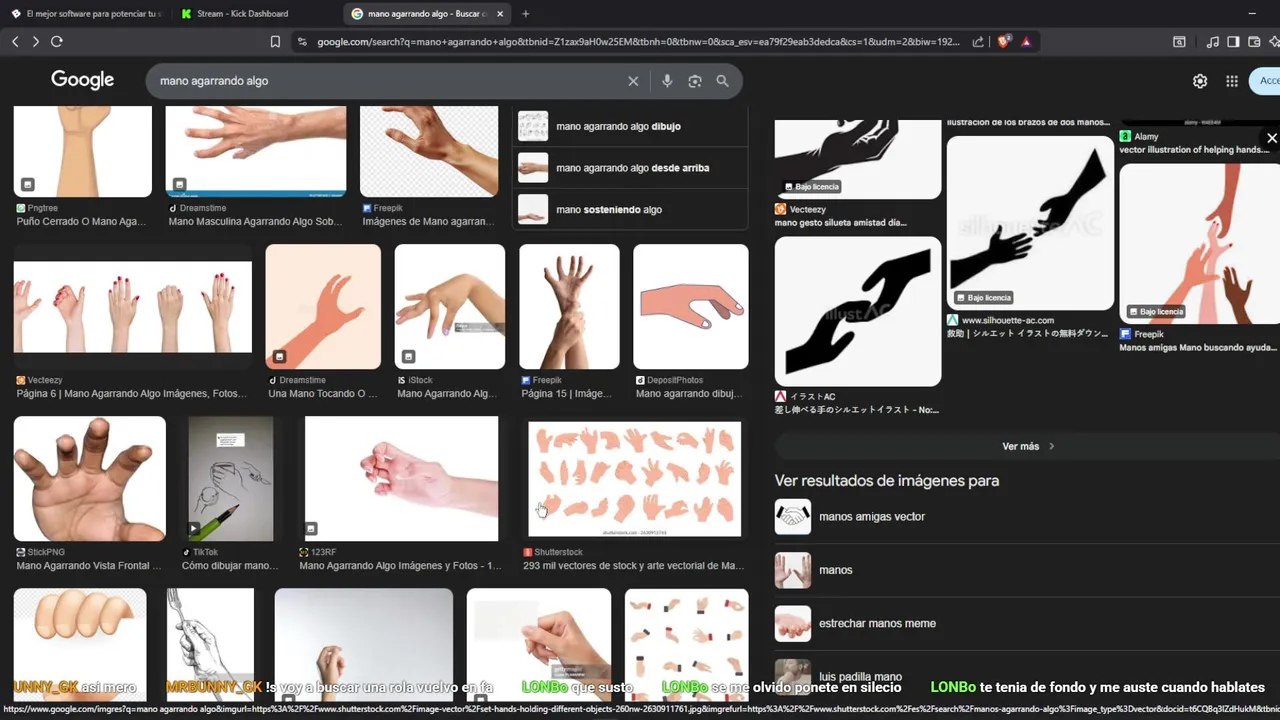The height and width of the screenshot is (720, 1280).
Task: Open the 123RF hand on white thumbnail
Action: 401,479
